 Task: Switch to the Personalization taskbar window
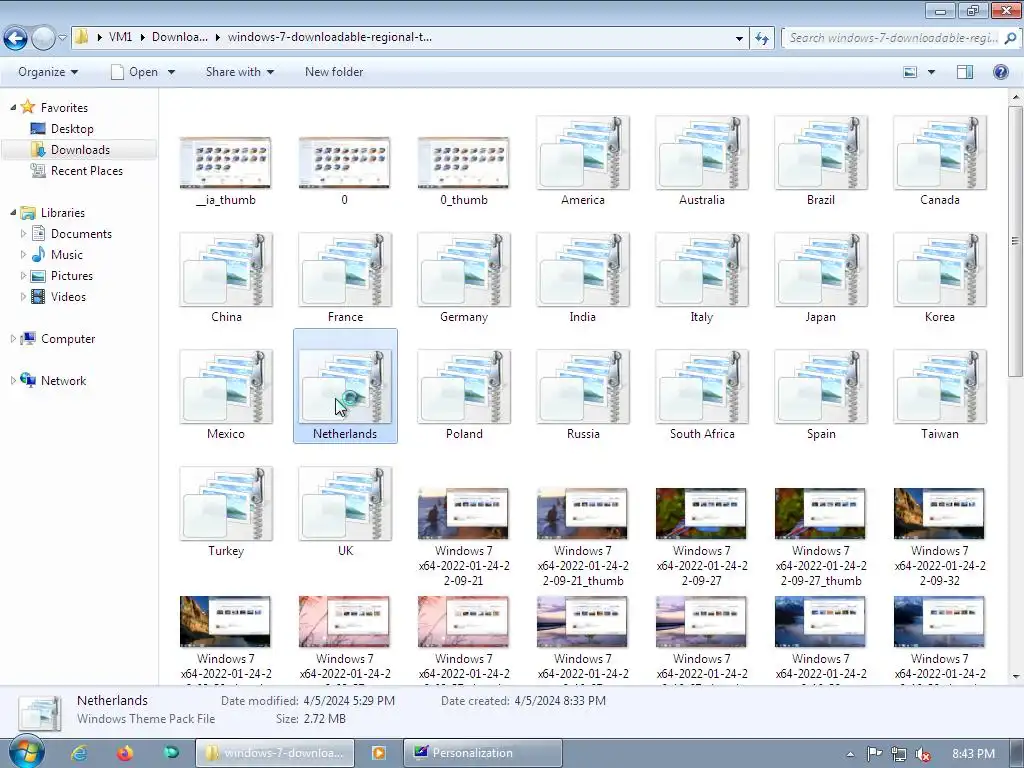[483, 753]
